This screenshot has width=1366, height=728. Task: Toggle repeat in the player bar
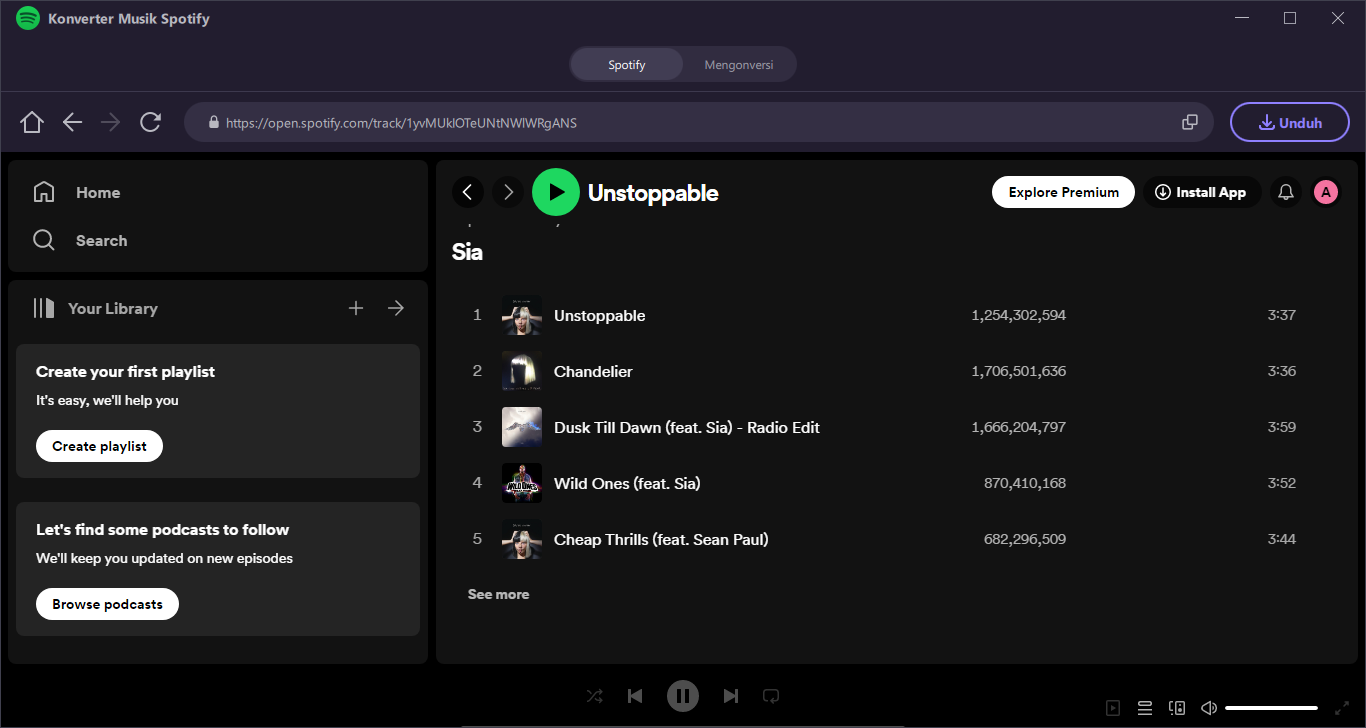click(771, 696)
